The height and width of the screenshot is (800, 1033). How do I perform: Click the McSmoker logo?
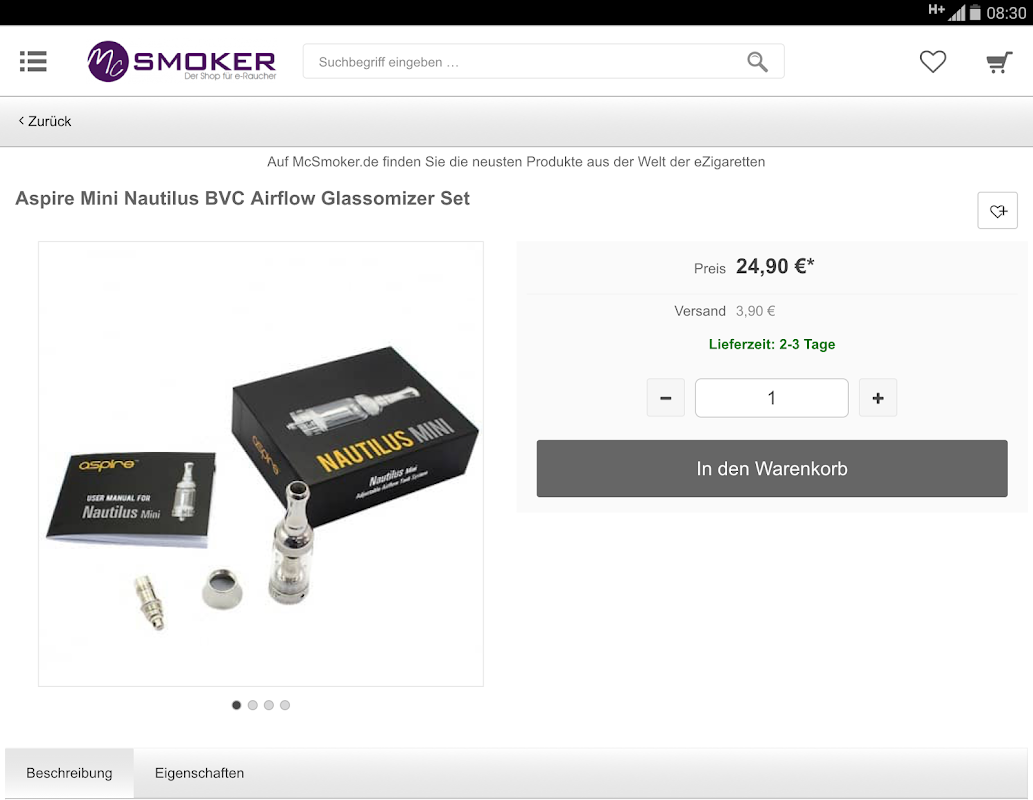pos(182,61)
